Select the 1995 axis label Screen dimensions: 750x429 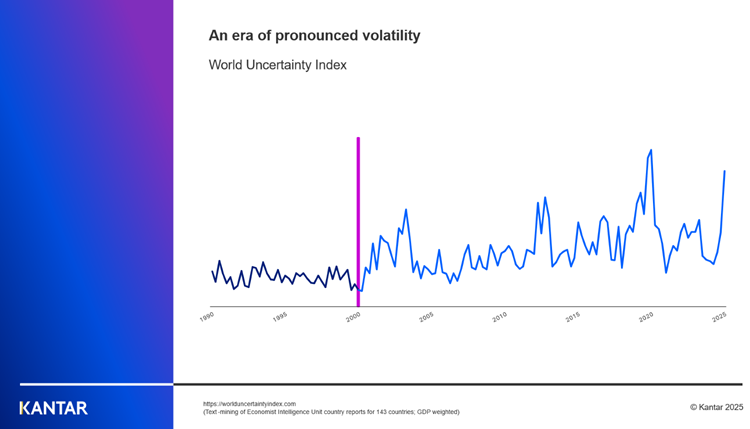point(281,316)
